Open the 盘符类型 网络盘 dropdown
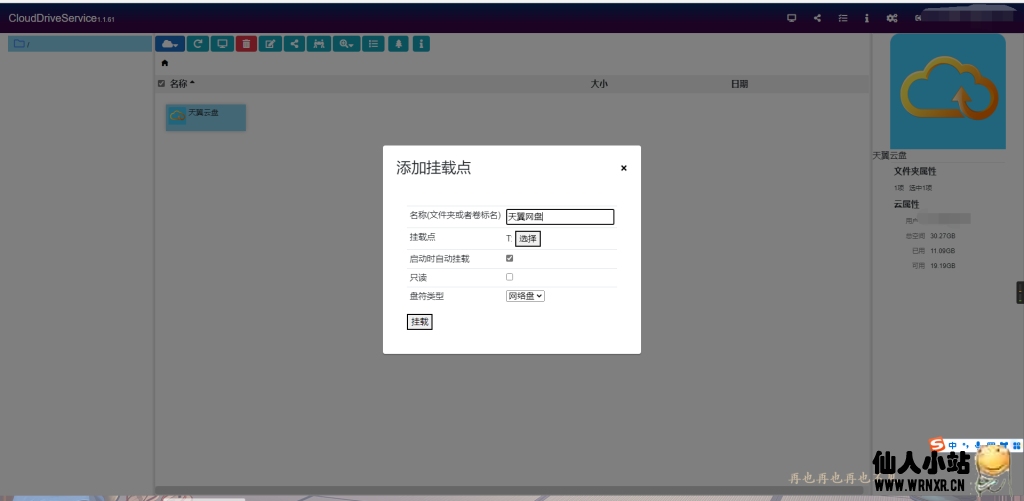 [525, 296]
